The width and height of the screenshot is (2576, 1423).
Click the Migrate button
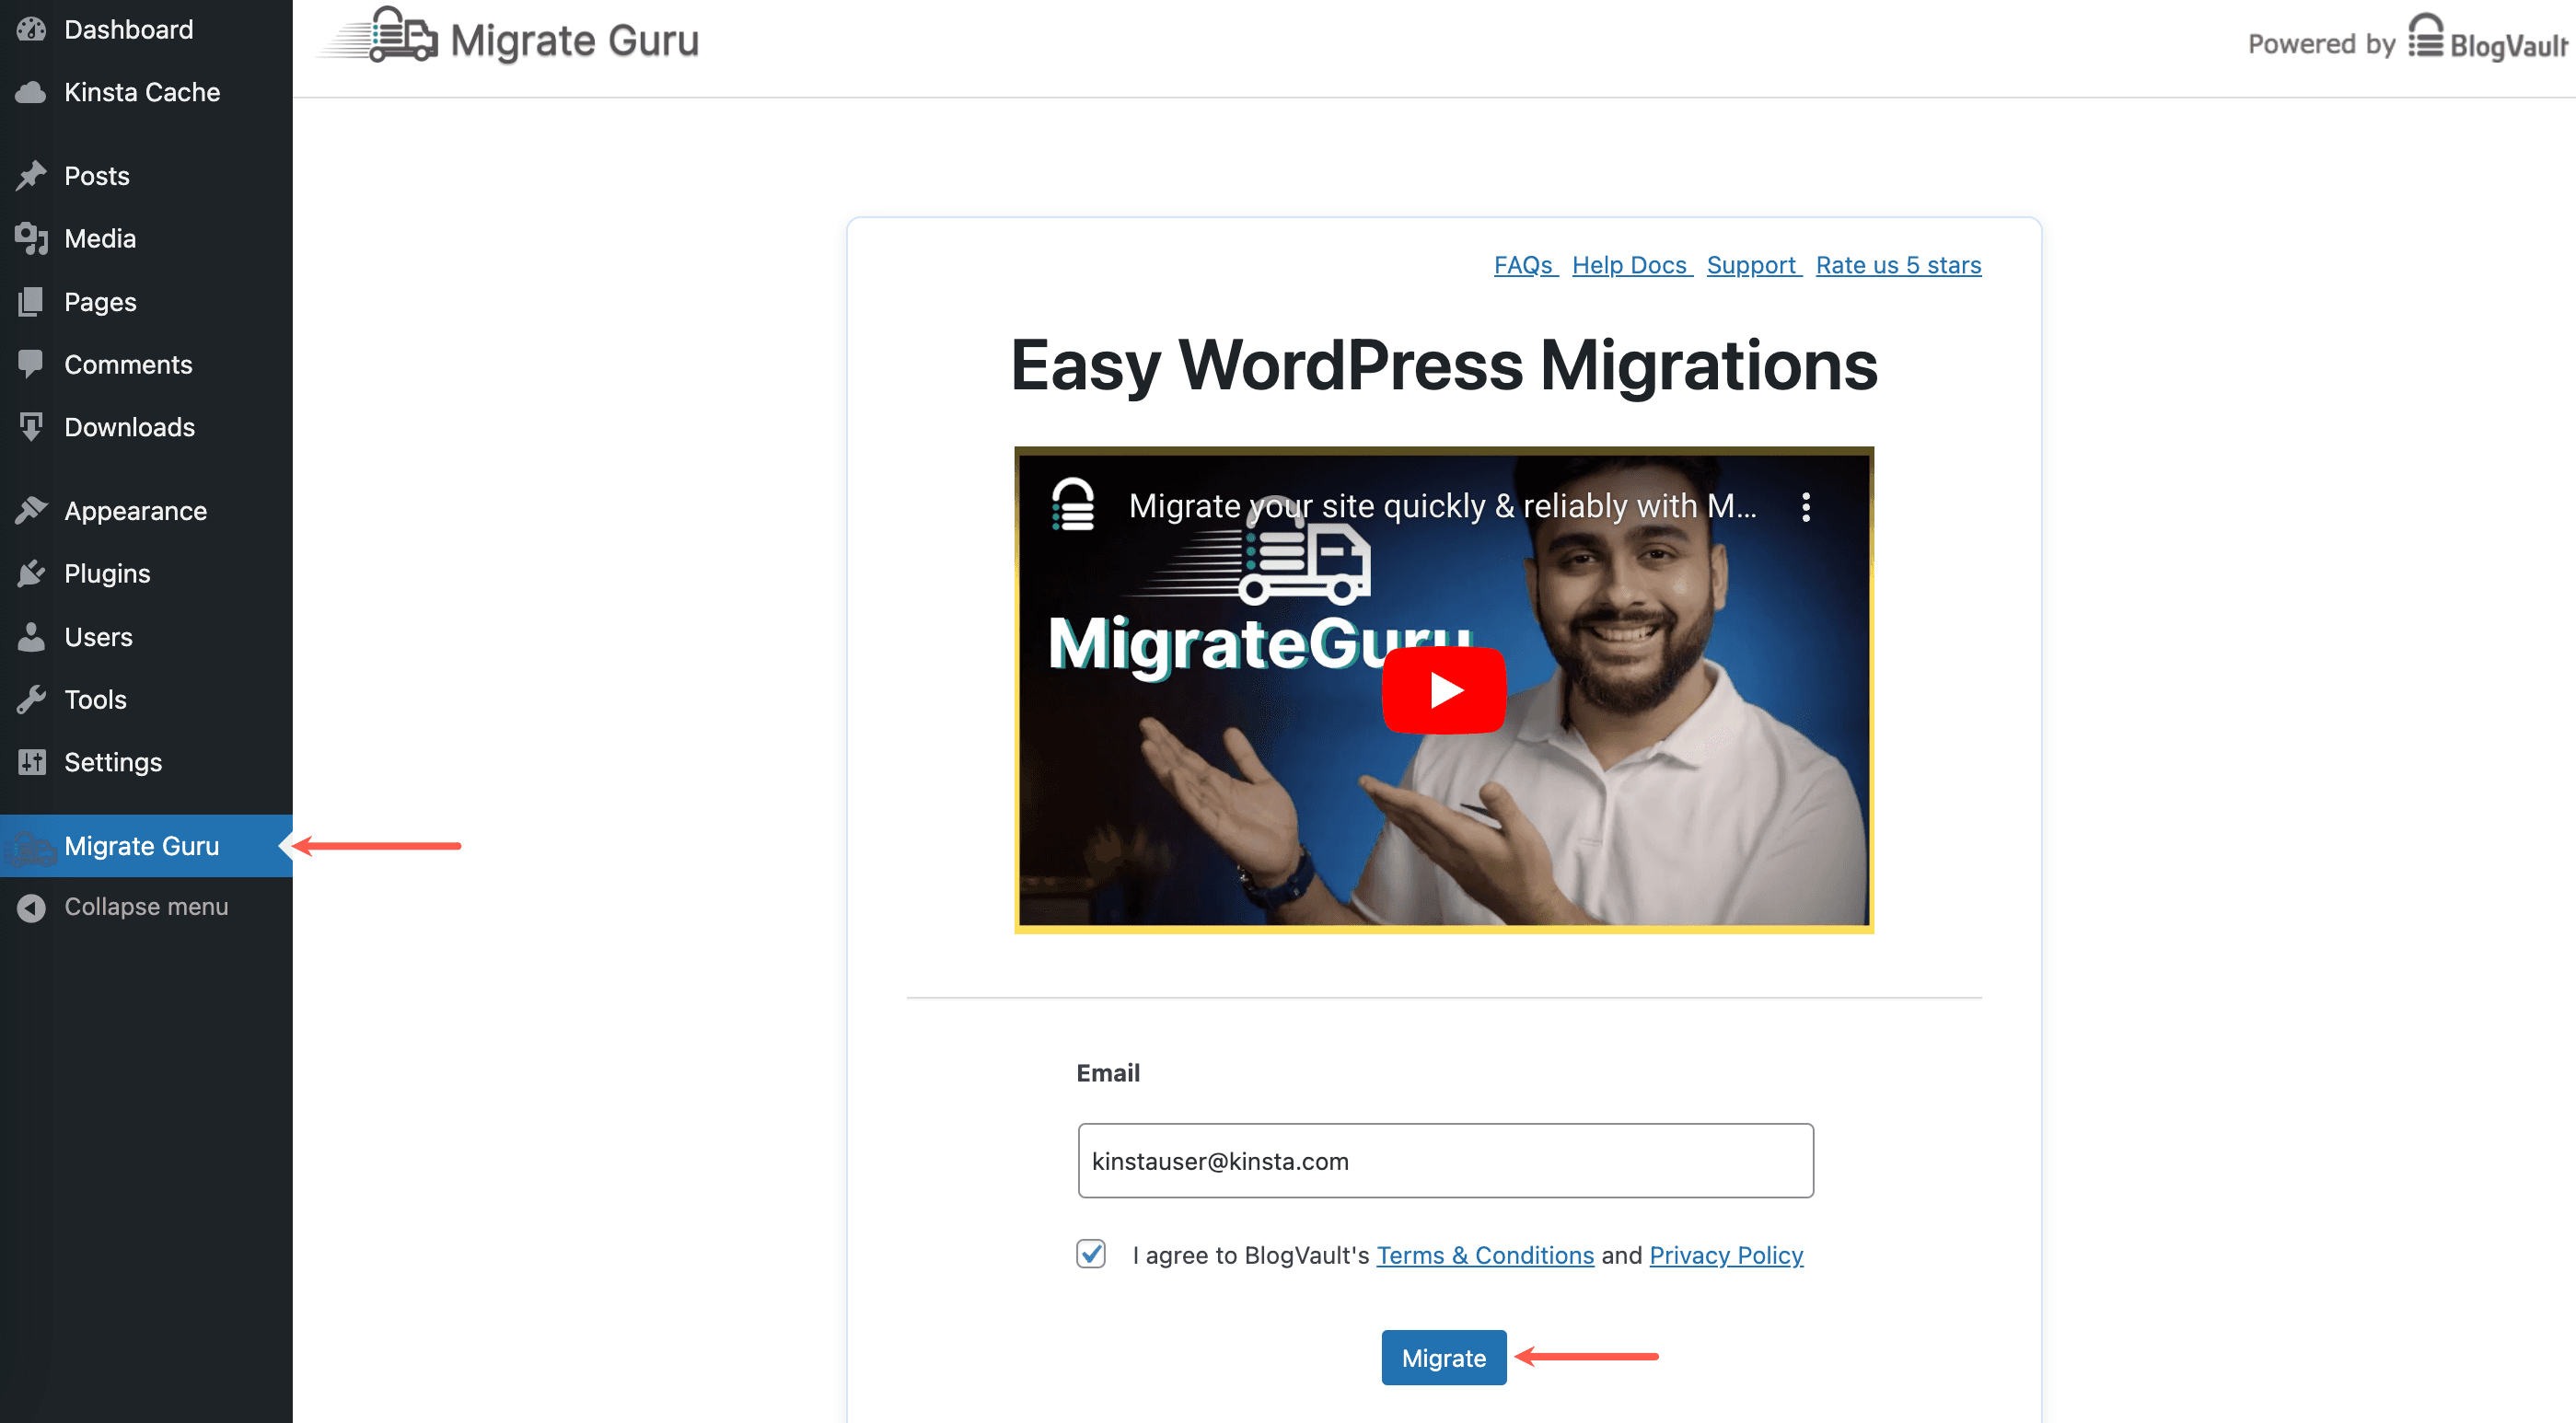coord(1443,1357)
